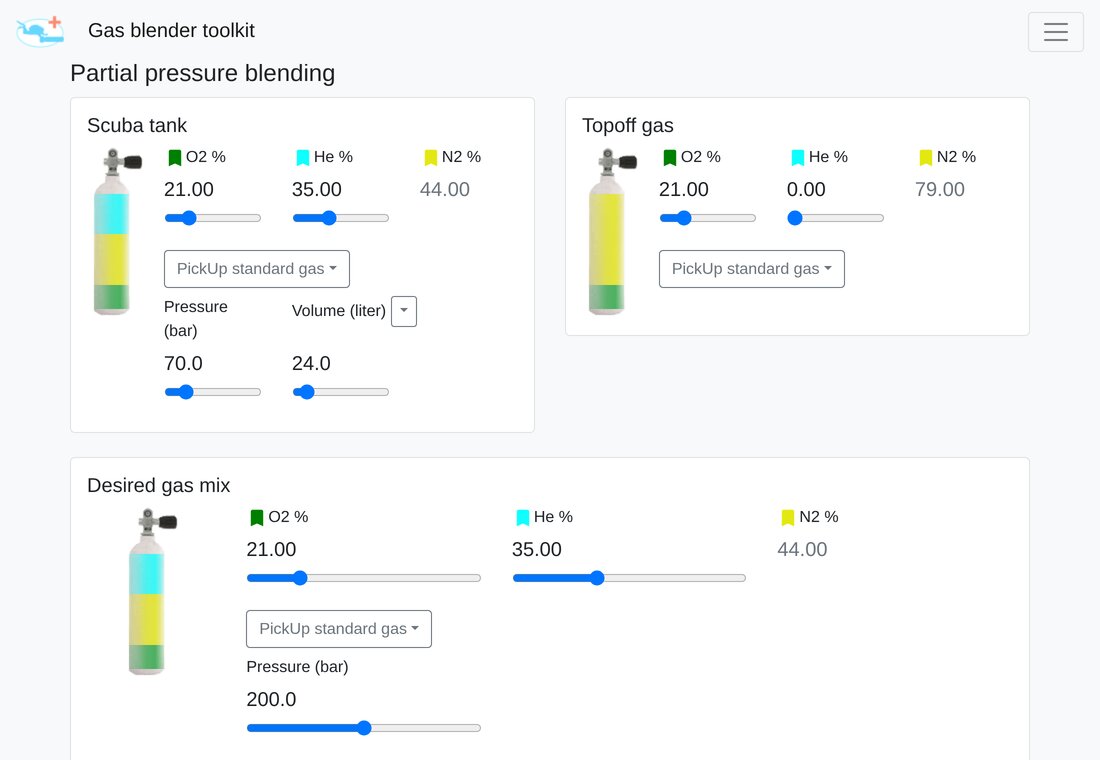Open Scuba tank PickUp standard gas dropdown
The height and width of the screenshot is (760, 1100).
tap(257, 269)
